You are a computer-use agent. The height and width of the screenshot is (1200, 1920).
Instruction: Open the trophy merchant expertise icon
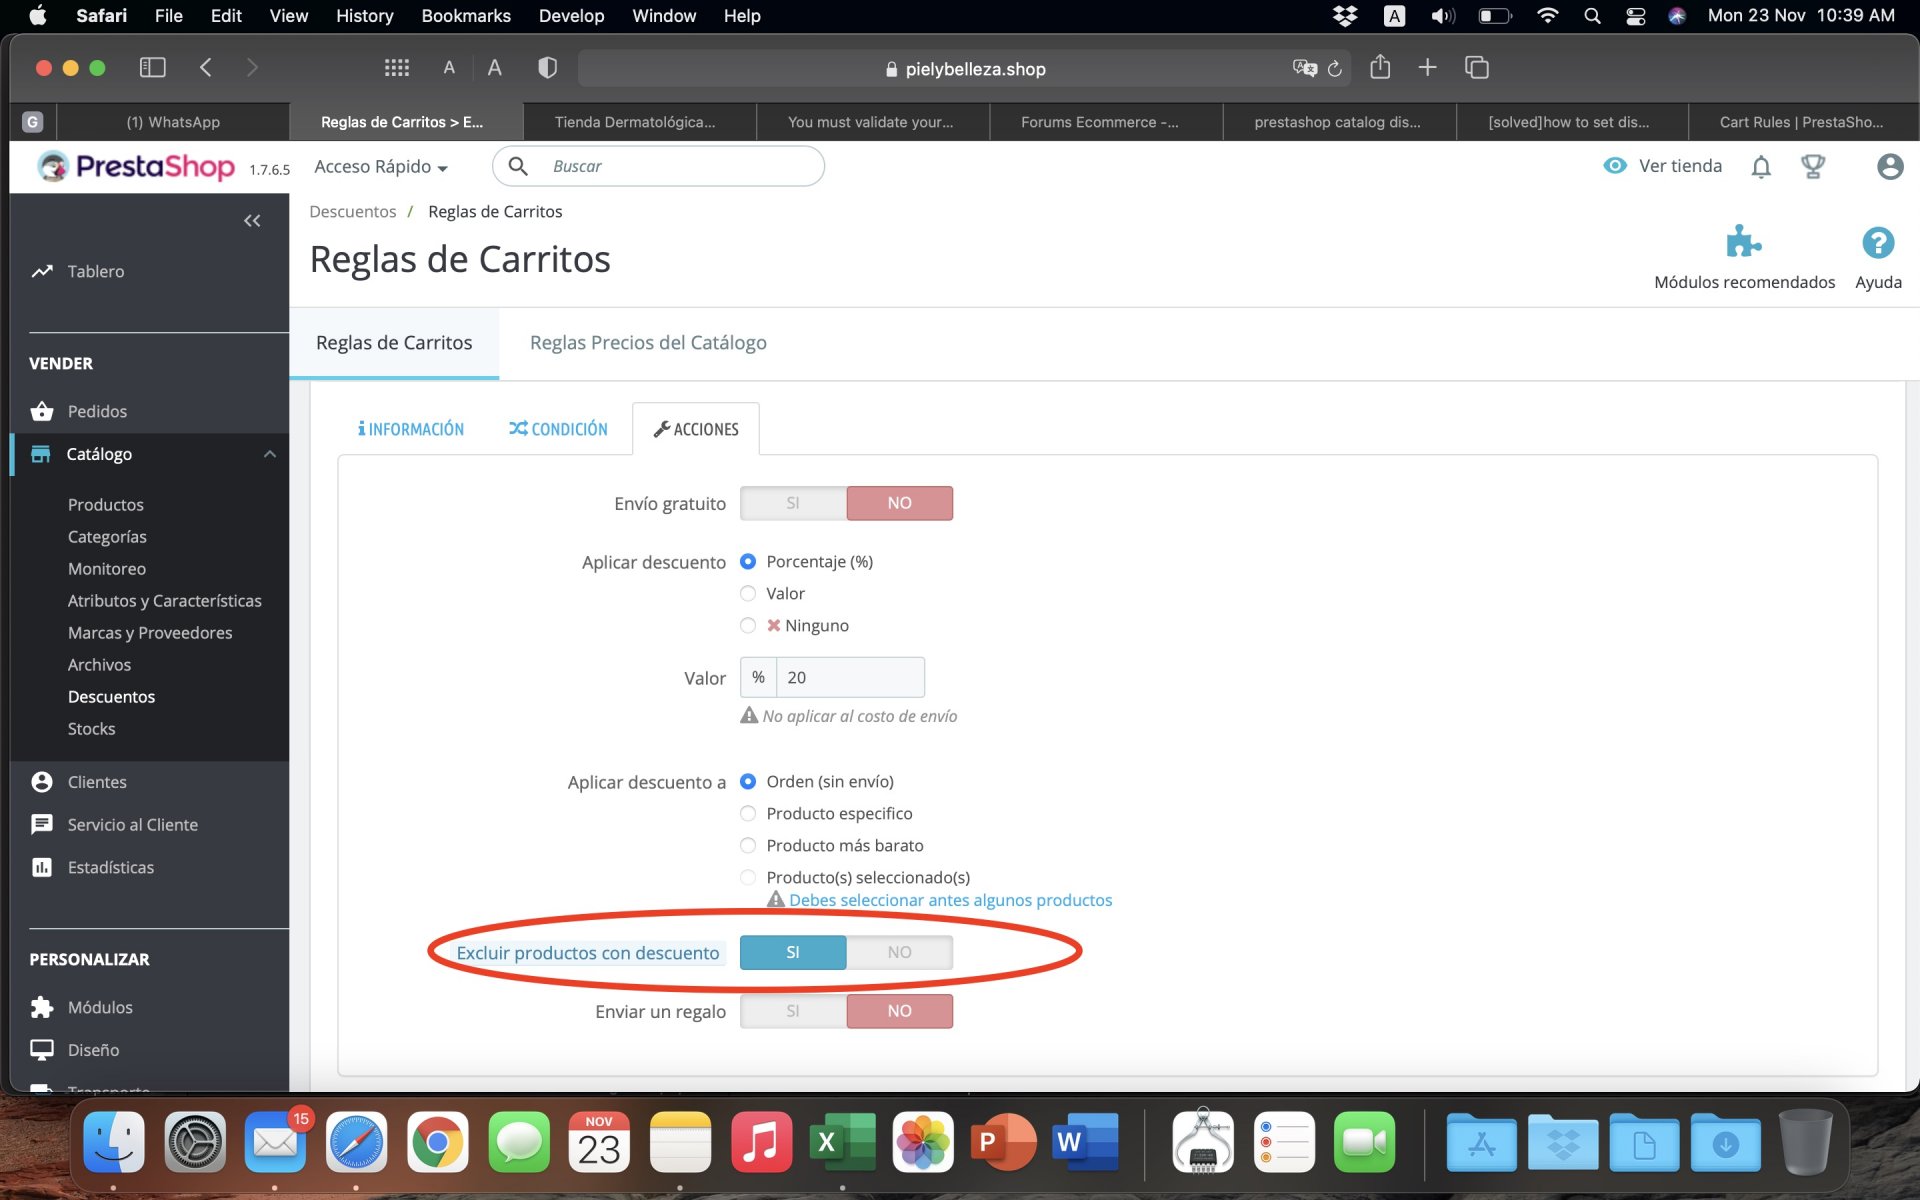click(1813, 167)
